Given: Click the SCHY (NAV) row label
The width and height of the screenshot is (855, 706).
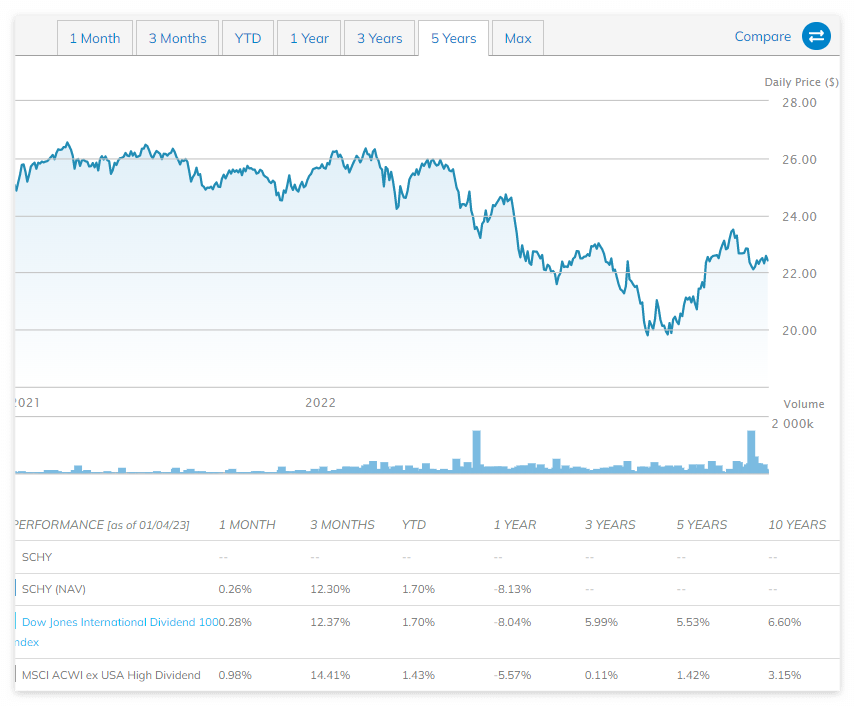Looking at the screenshot, I should pyautogui.click(x=53, y=589).
